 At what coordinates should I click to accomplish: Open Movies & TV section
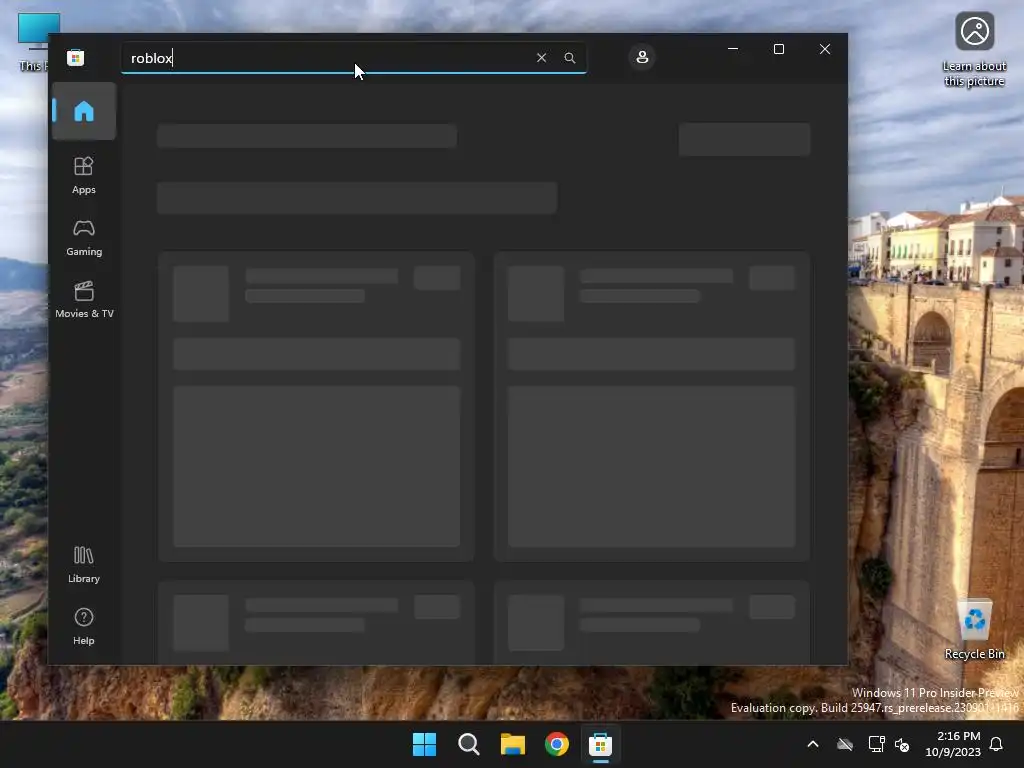[x=84, y=300]
